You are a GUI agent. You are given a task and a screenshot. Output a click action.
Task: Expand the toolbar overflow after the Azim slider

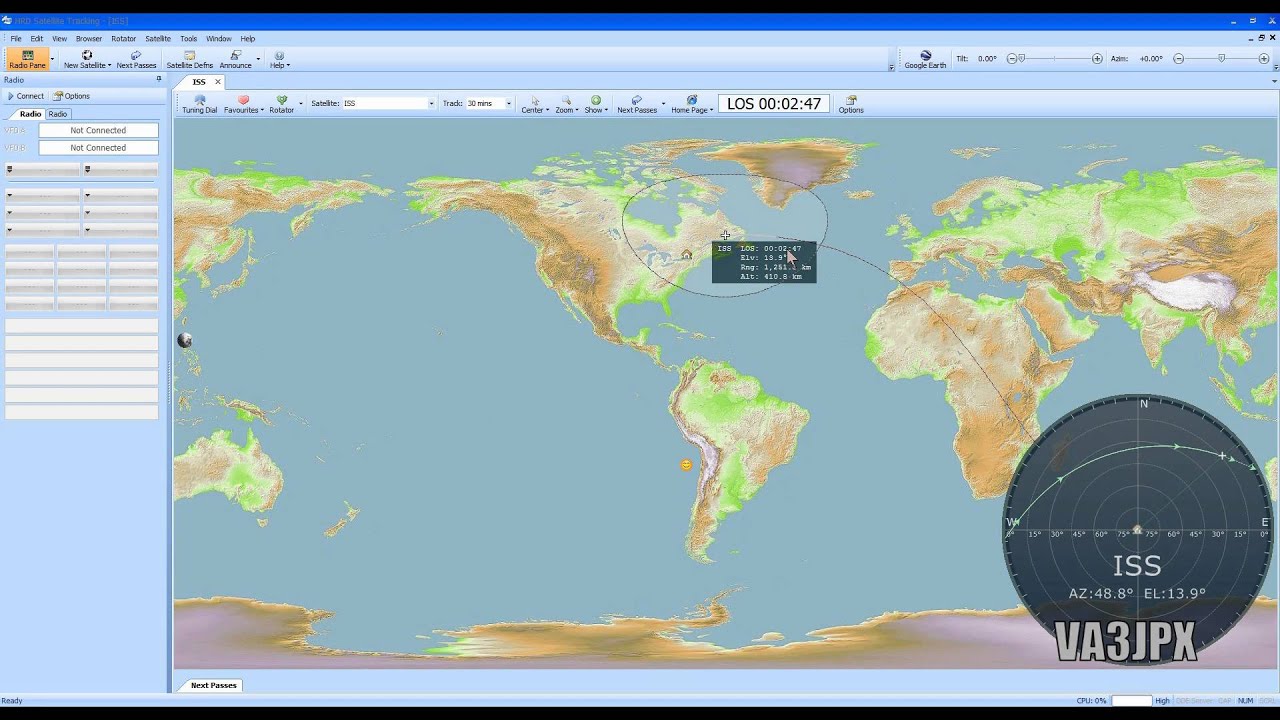1275,67
